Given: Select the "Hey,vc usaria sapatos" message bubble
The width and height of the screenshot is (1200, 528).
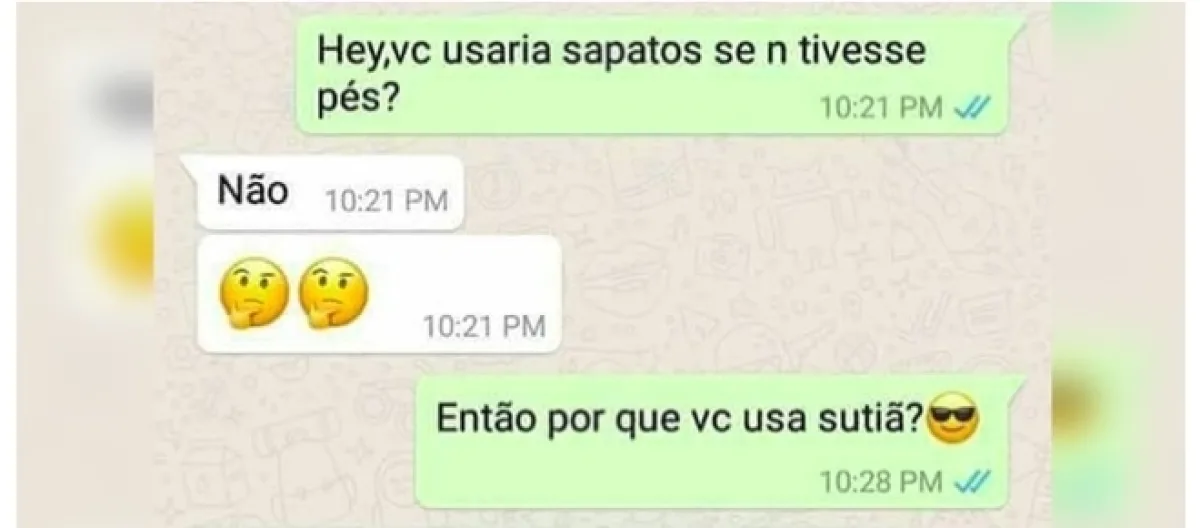Looking at the screenshot, I should click(x=654, y=76).
